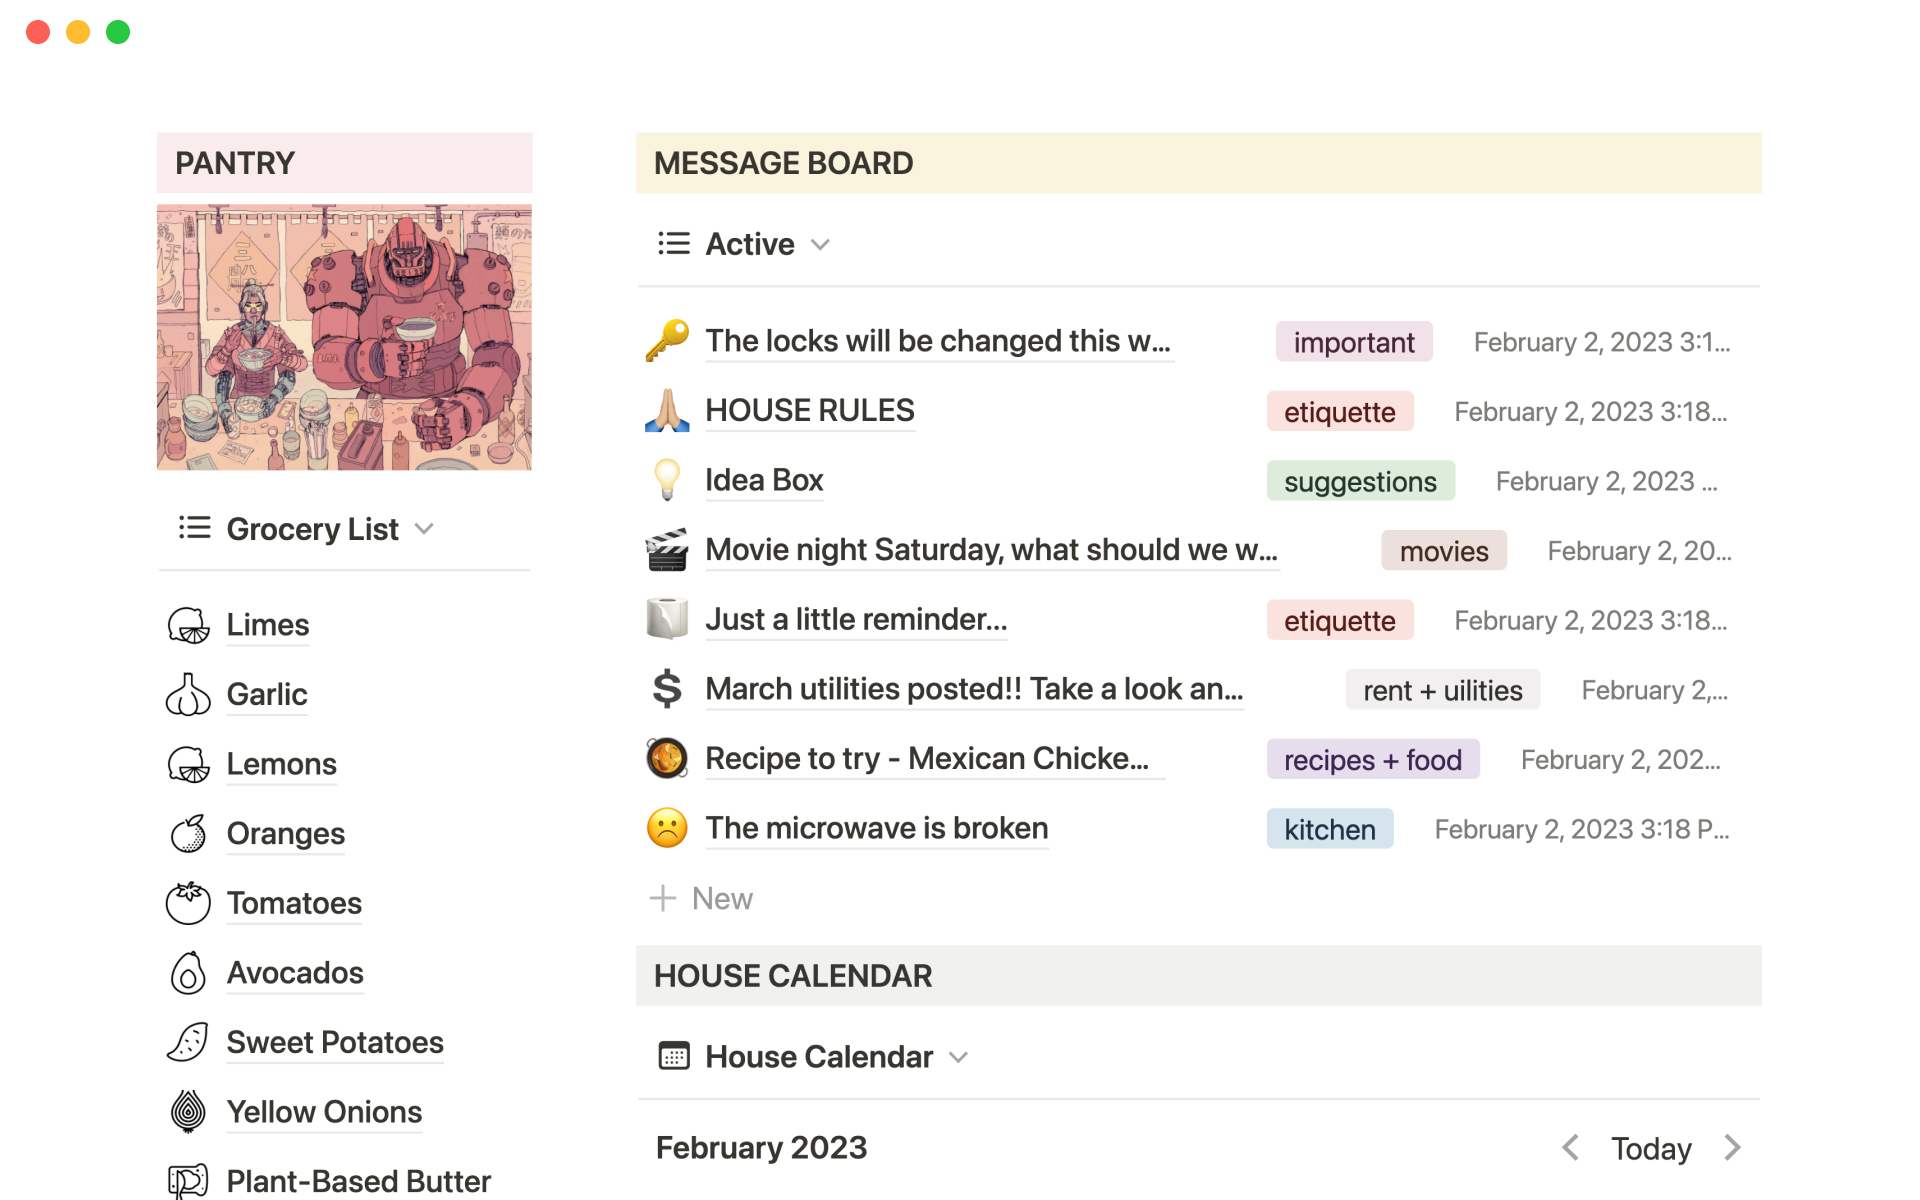The width and height of the screenshot is (1920, 1200).
Task: Go to next month in calendar
Action: pyautogui.click(x=1733, y=1148)
